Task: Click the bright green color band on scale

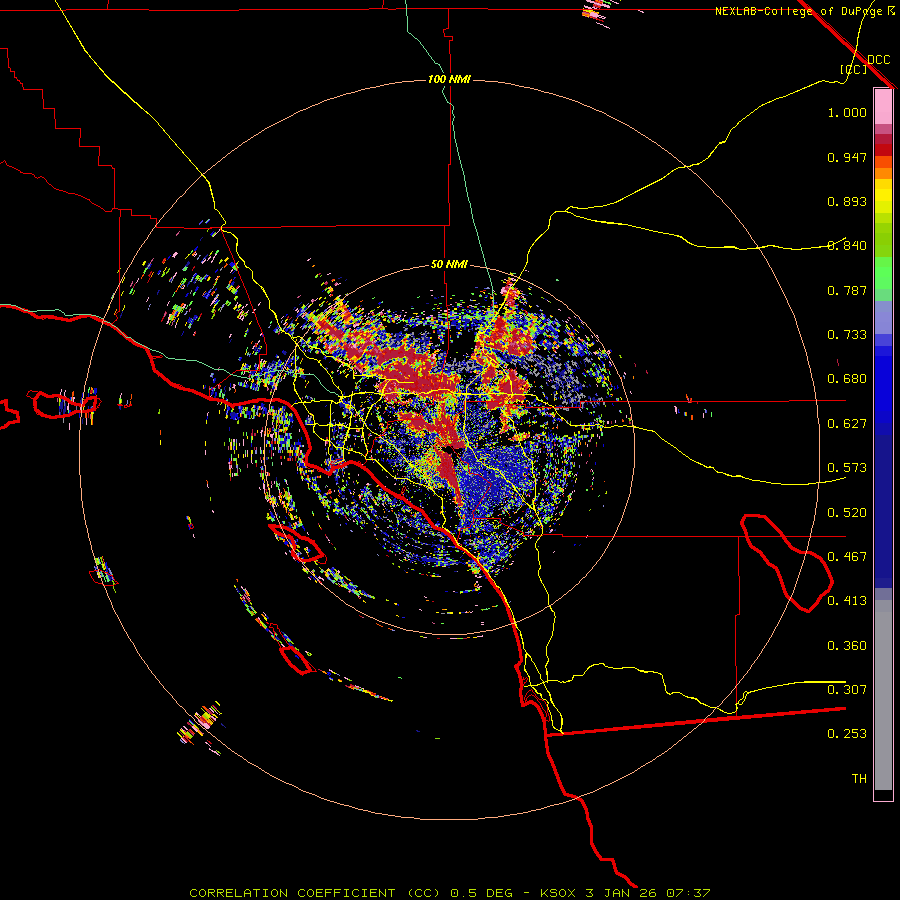Action: [883, 273]
